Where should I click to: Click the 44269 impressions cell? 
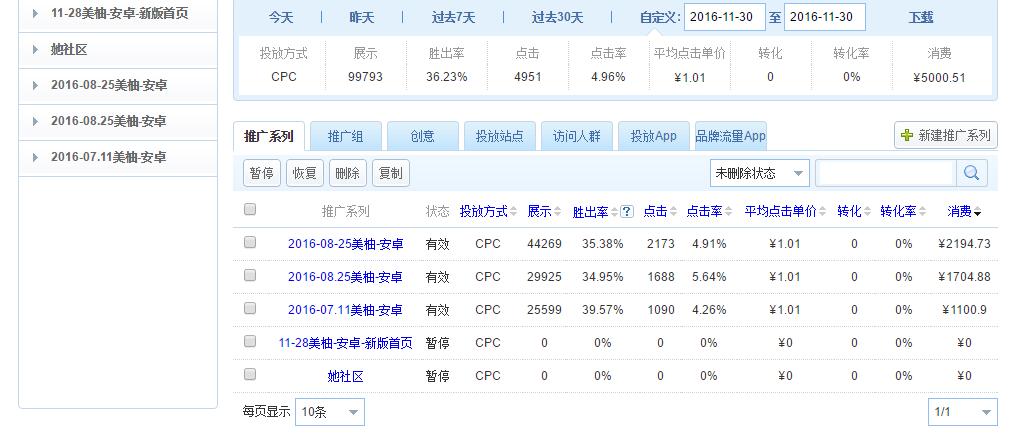544,244
